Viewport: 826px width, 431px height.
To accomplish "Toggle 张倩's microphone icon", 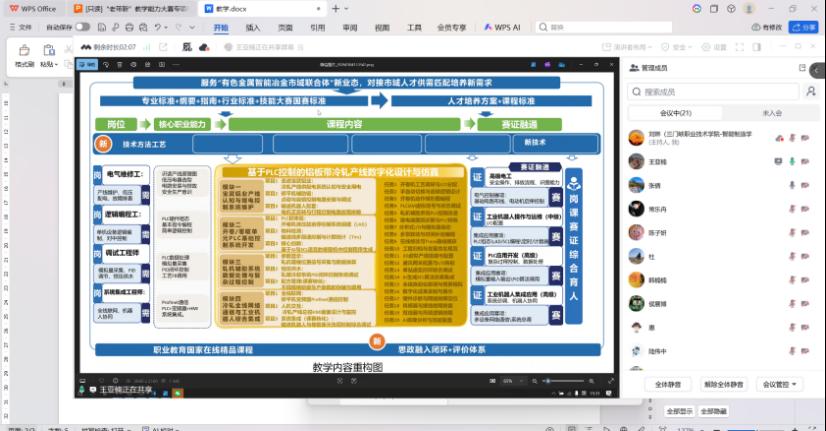I will coord(792,186).
